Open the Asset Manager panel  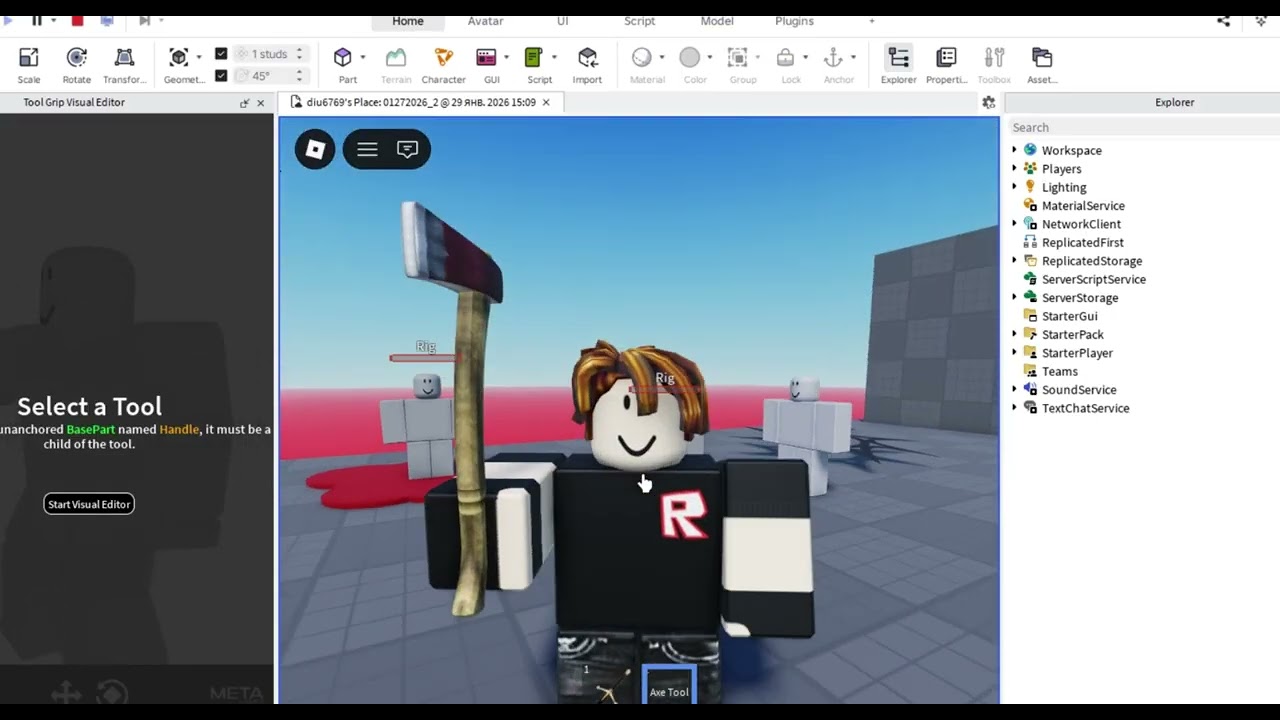[x=1042, y=65]
